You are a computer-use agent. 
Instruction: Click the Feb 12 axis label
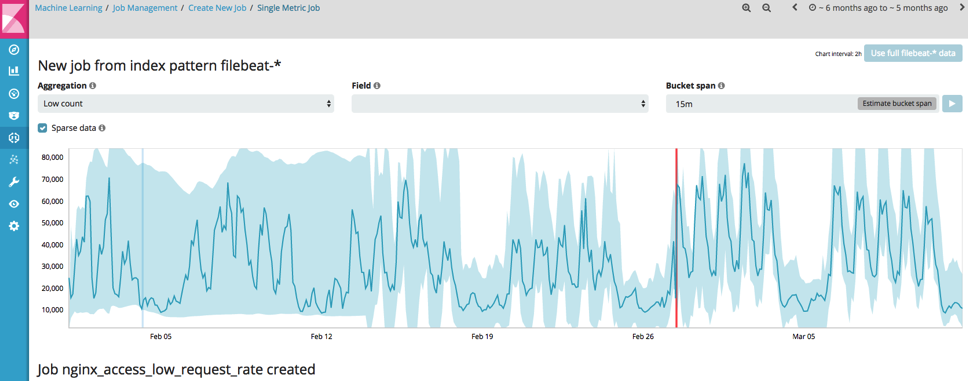click(321, 337)
